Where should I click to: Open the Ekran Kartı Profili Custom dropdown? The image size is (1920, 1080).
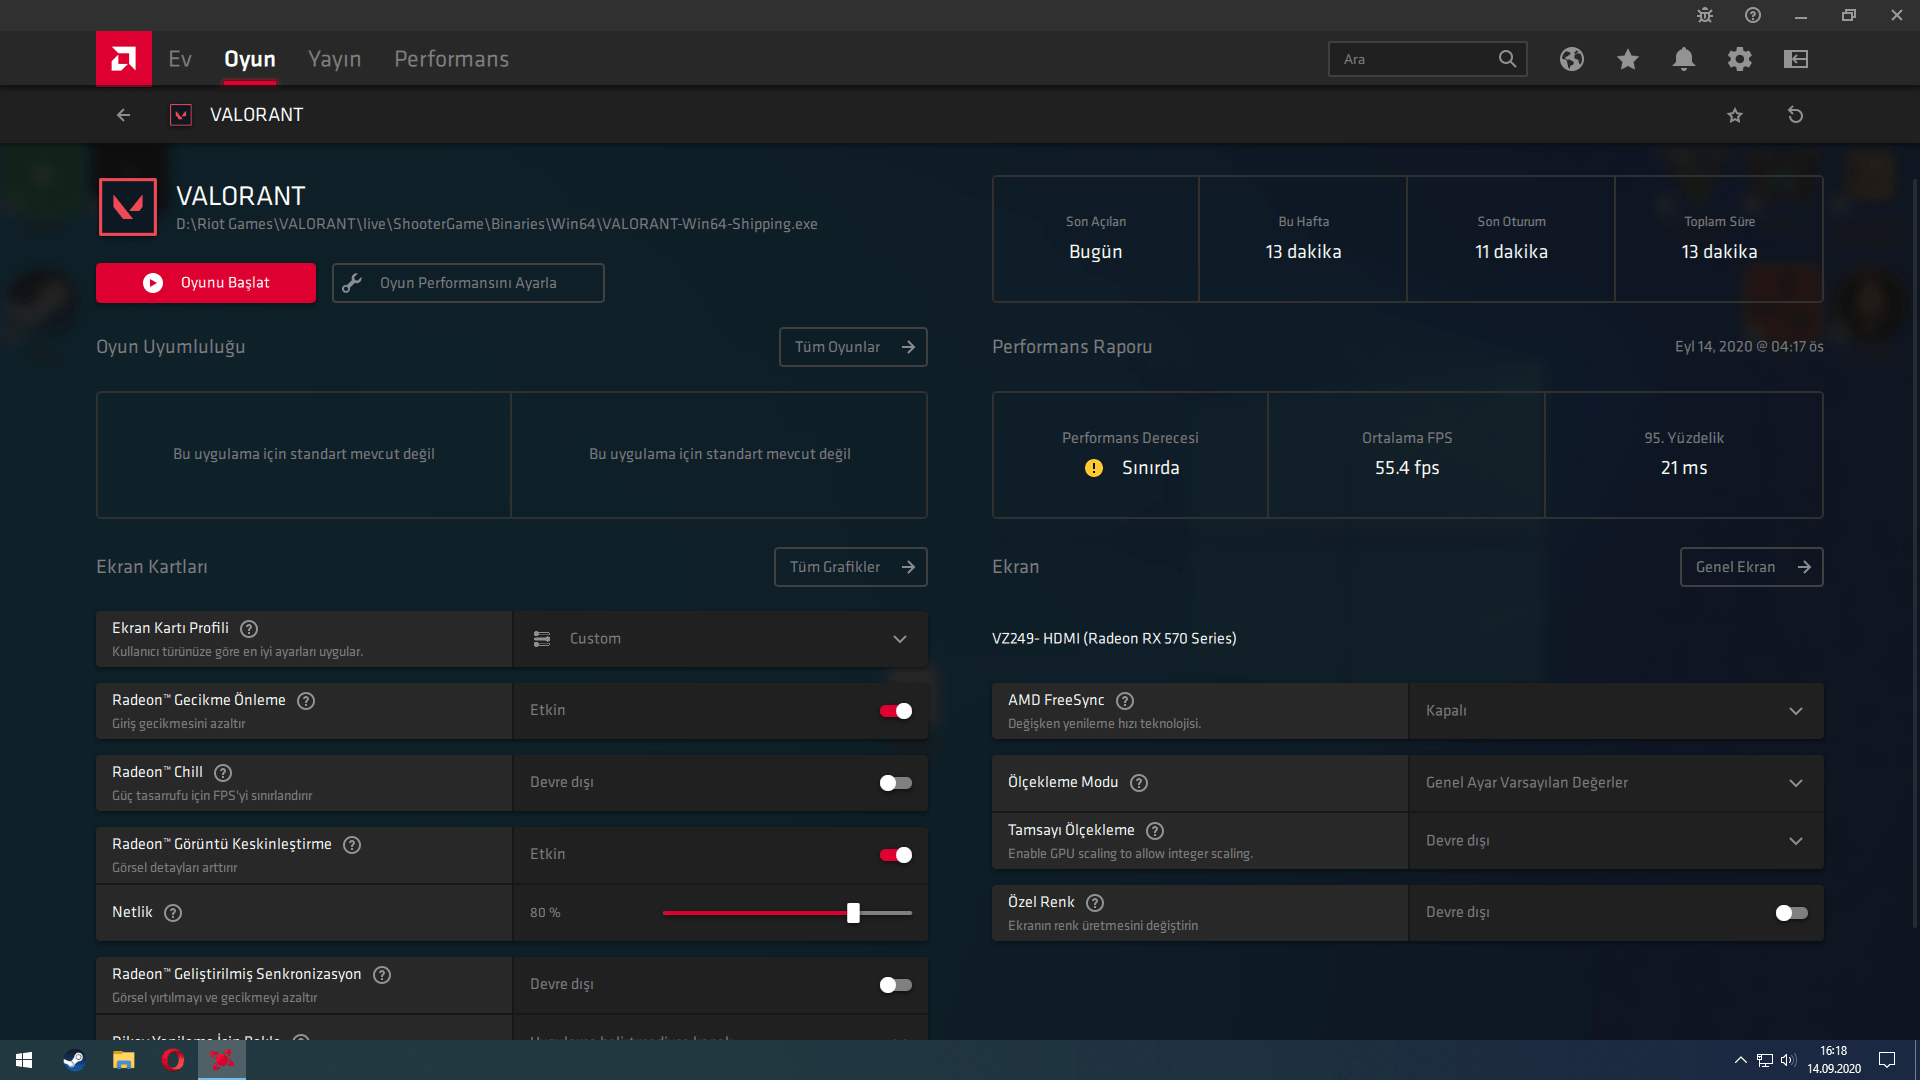click(x=720, y=639)
